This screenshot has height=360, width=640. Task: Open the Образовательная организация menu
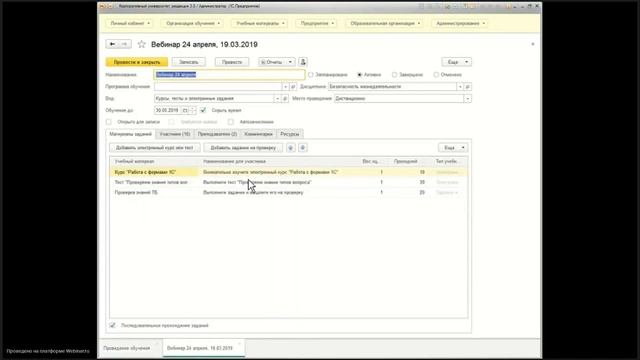(385, 23)
